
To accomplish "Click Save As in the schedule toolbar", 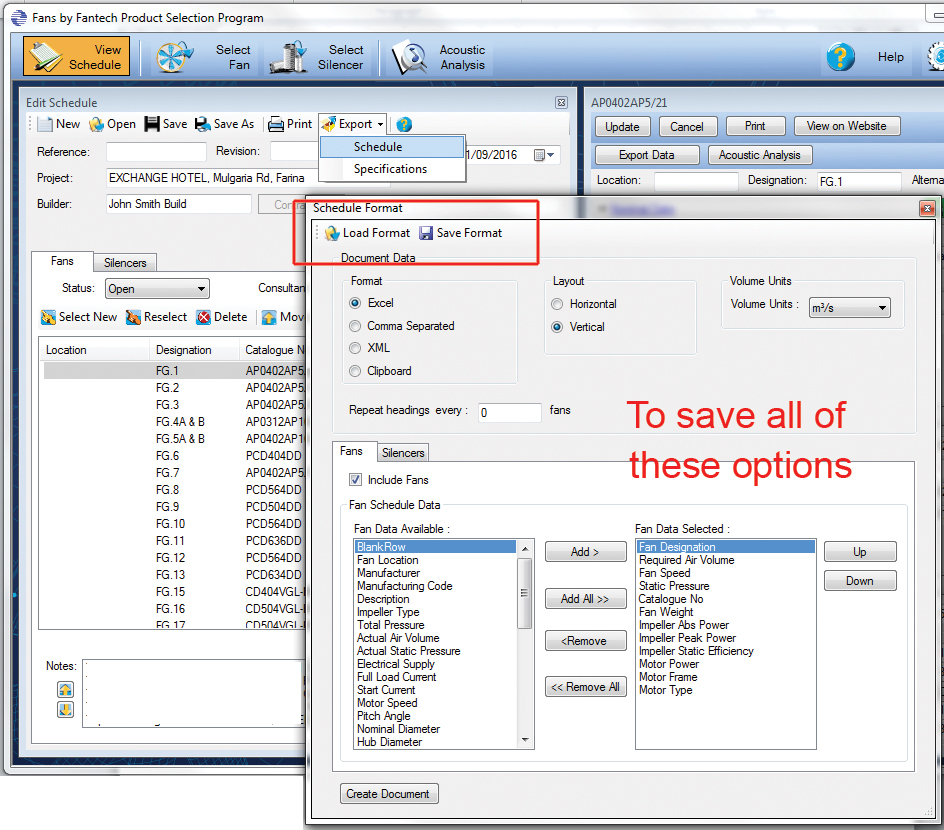I will click(x=224, y=124).
